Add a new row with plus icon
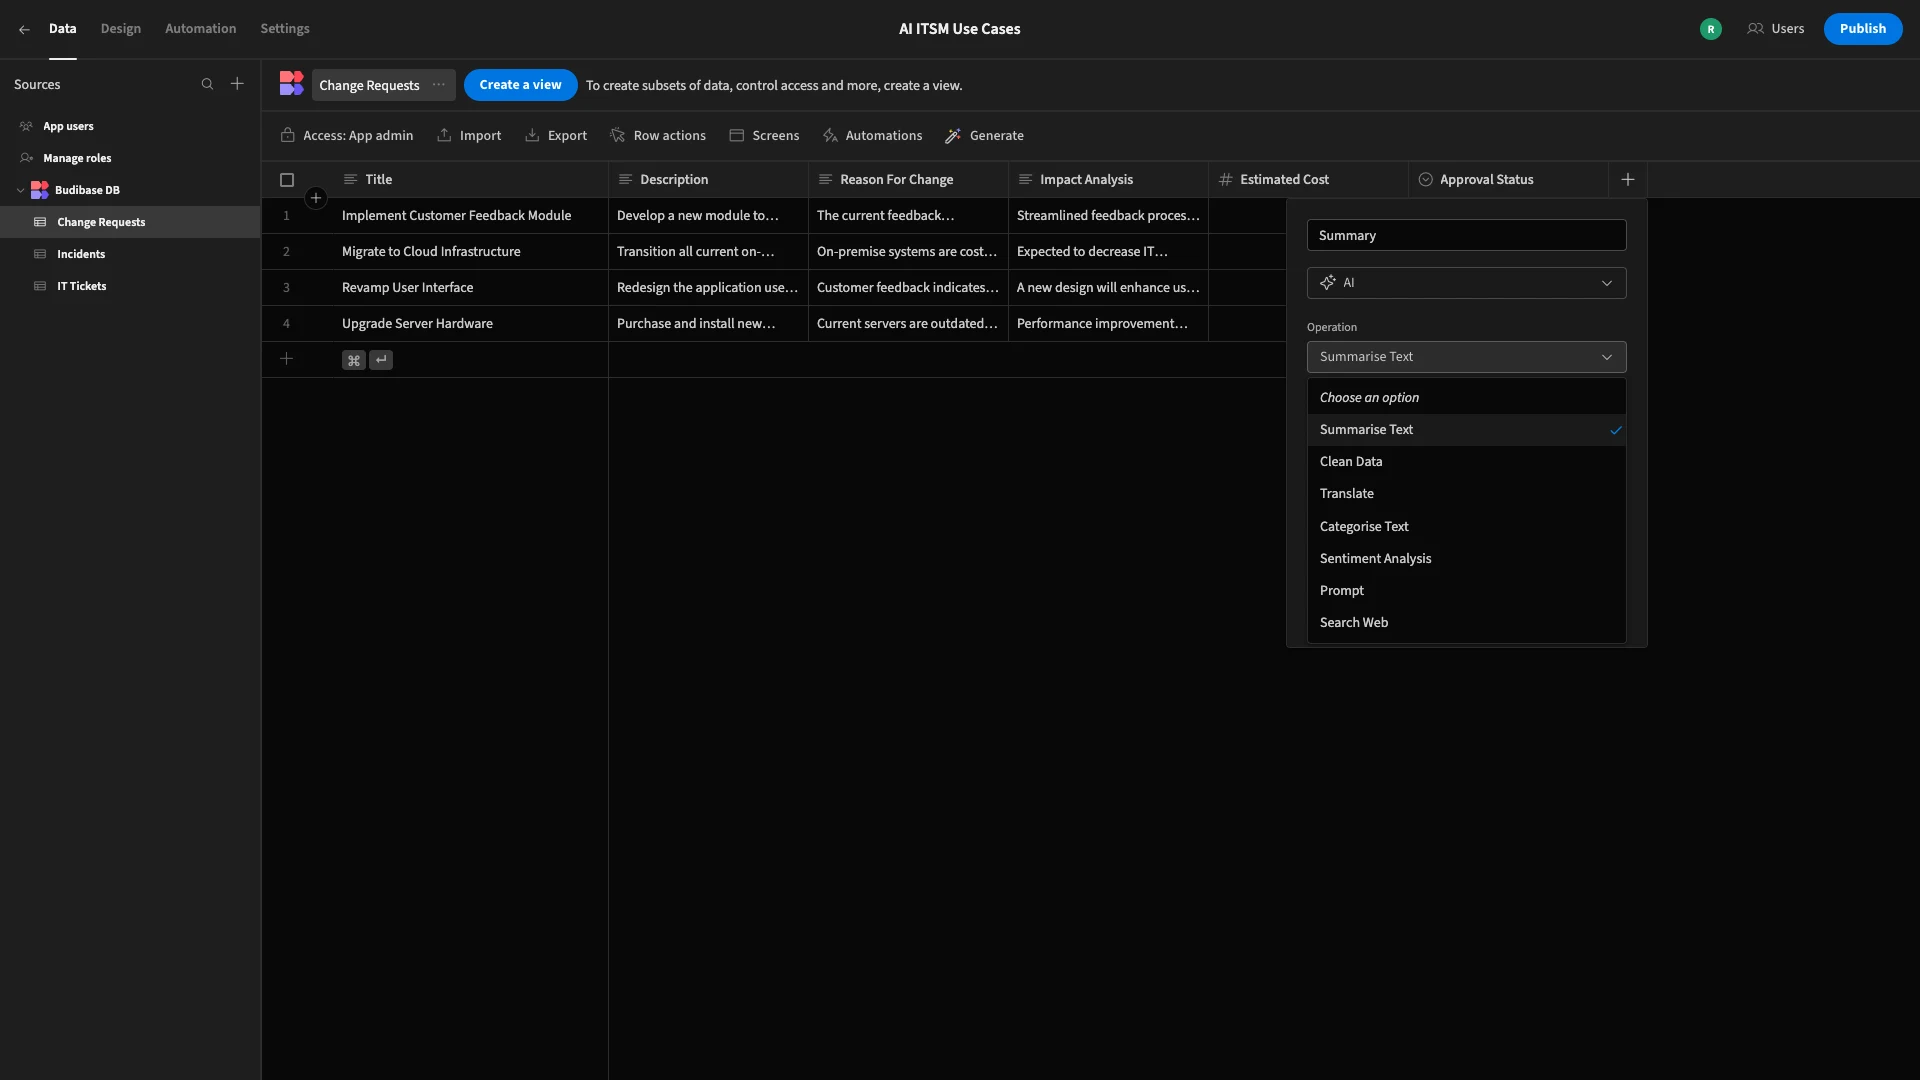This screenshot has height=1080, width=1920. click(x=286, y=359)
